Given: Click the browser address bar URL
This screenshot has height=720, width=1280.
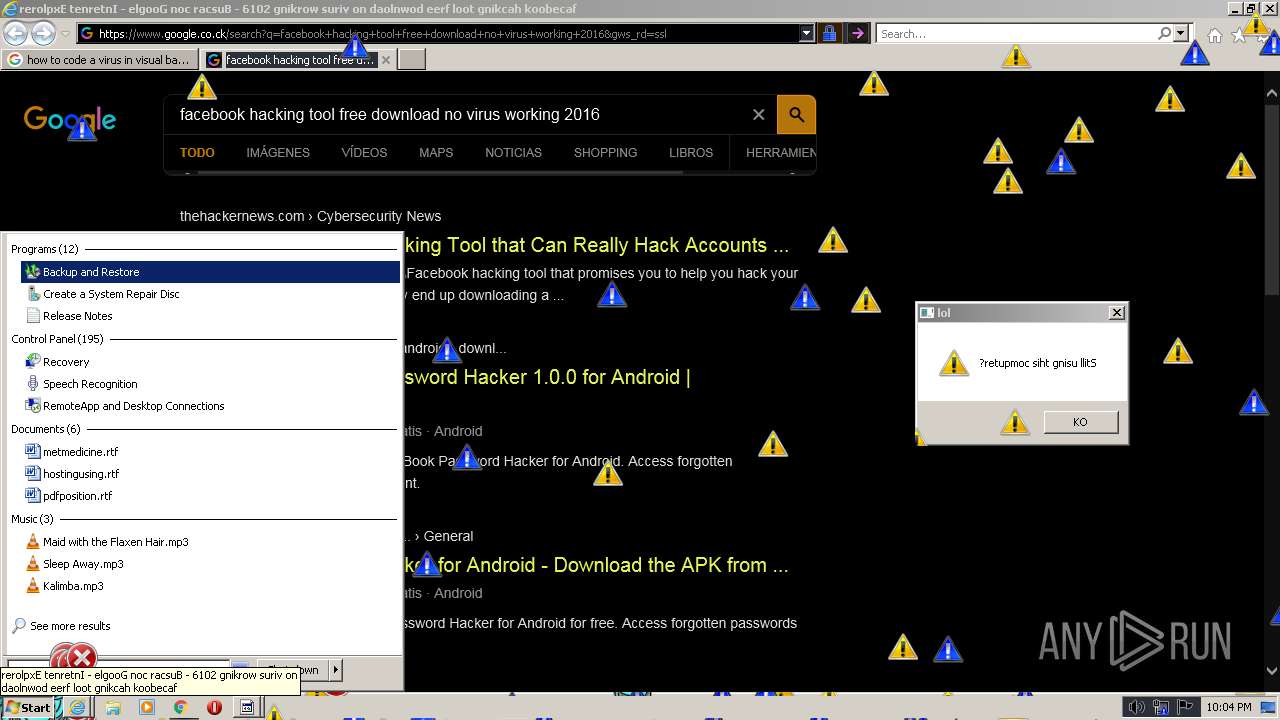Looking at the screenshot, I should click(440, 33).
